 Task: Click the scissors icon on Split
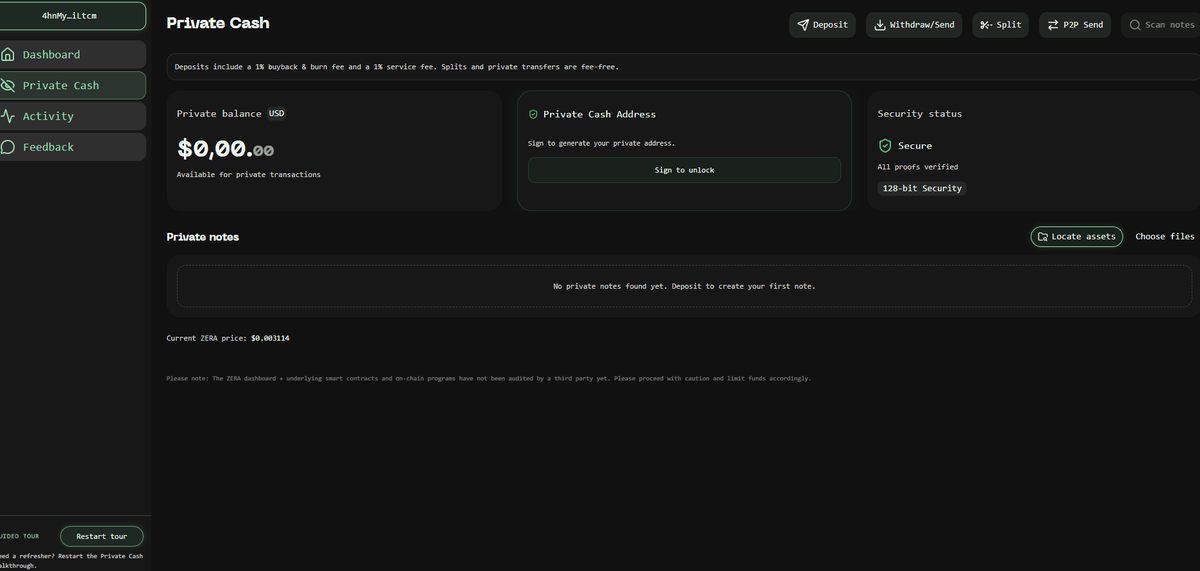pyautogui.click(x=986, y=25)
